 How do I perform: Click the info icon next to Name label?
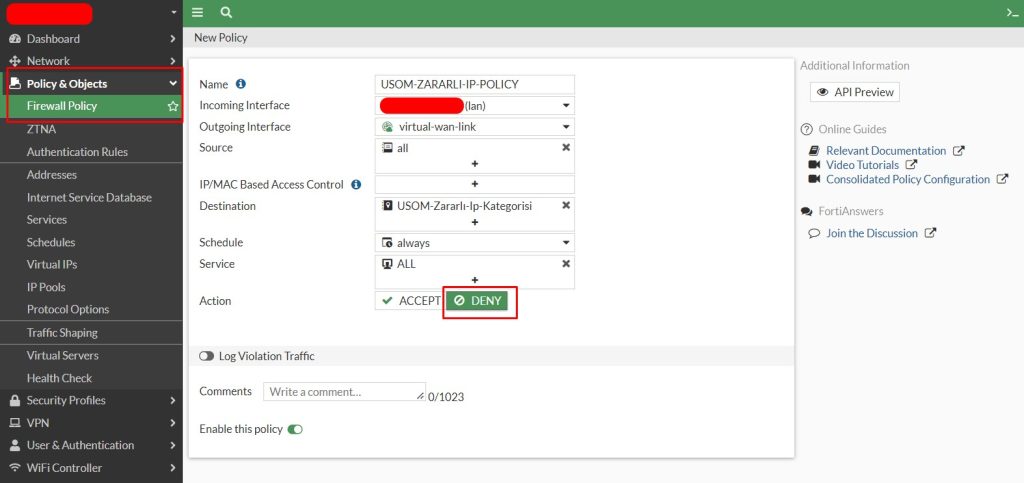241,84
